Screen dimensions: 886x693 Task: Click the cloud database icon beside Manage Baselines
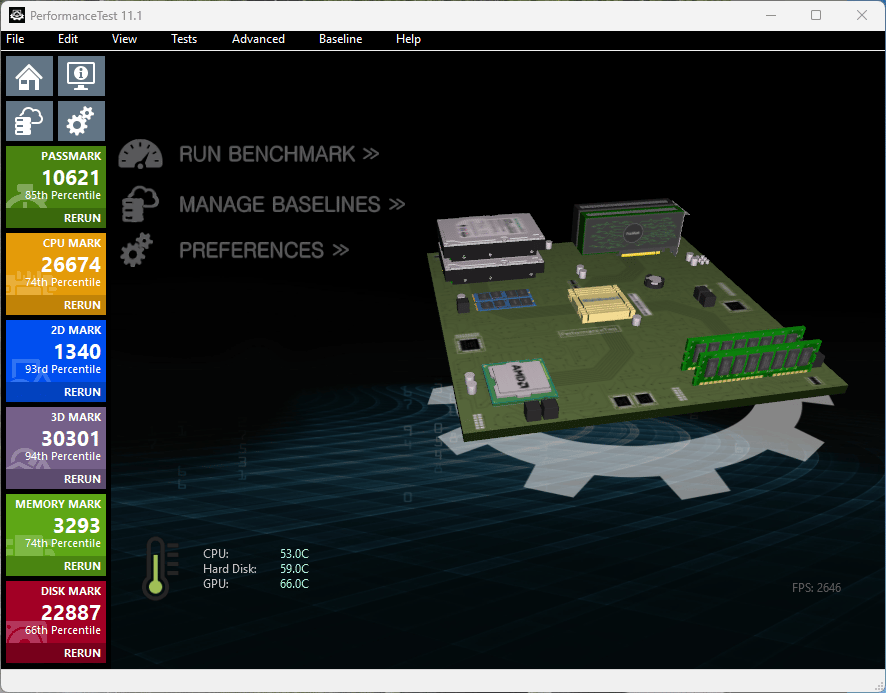140,203
